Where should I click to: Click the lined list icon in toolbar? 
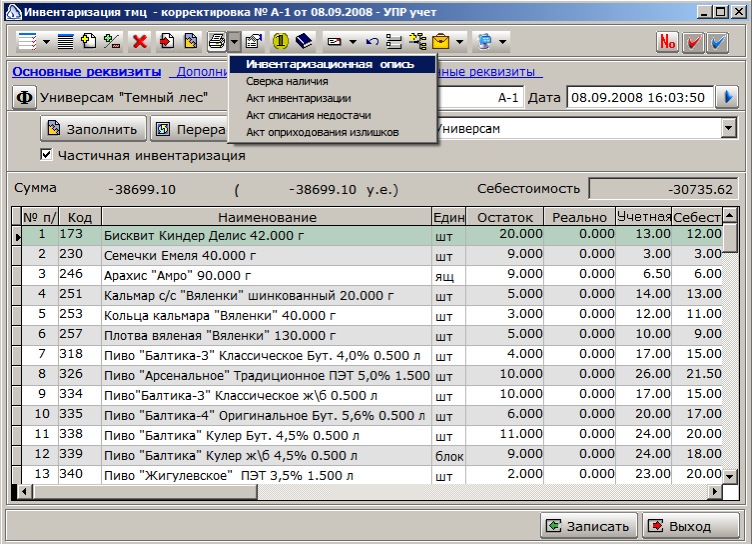coord(27,42)
